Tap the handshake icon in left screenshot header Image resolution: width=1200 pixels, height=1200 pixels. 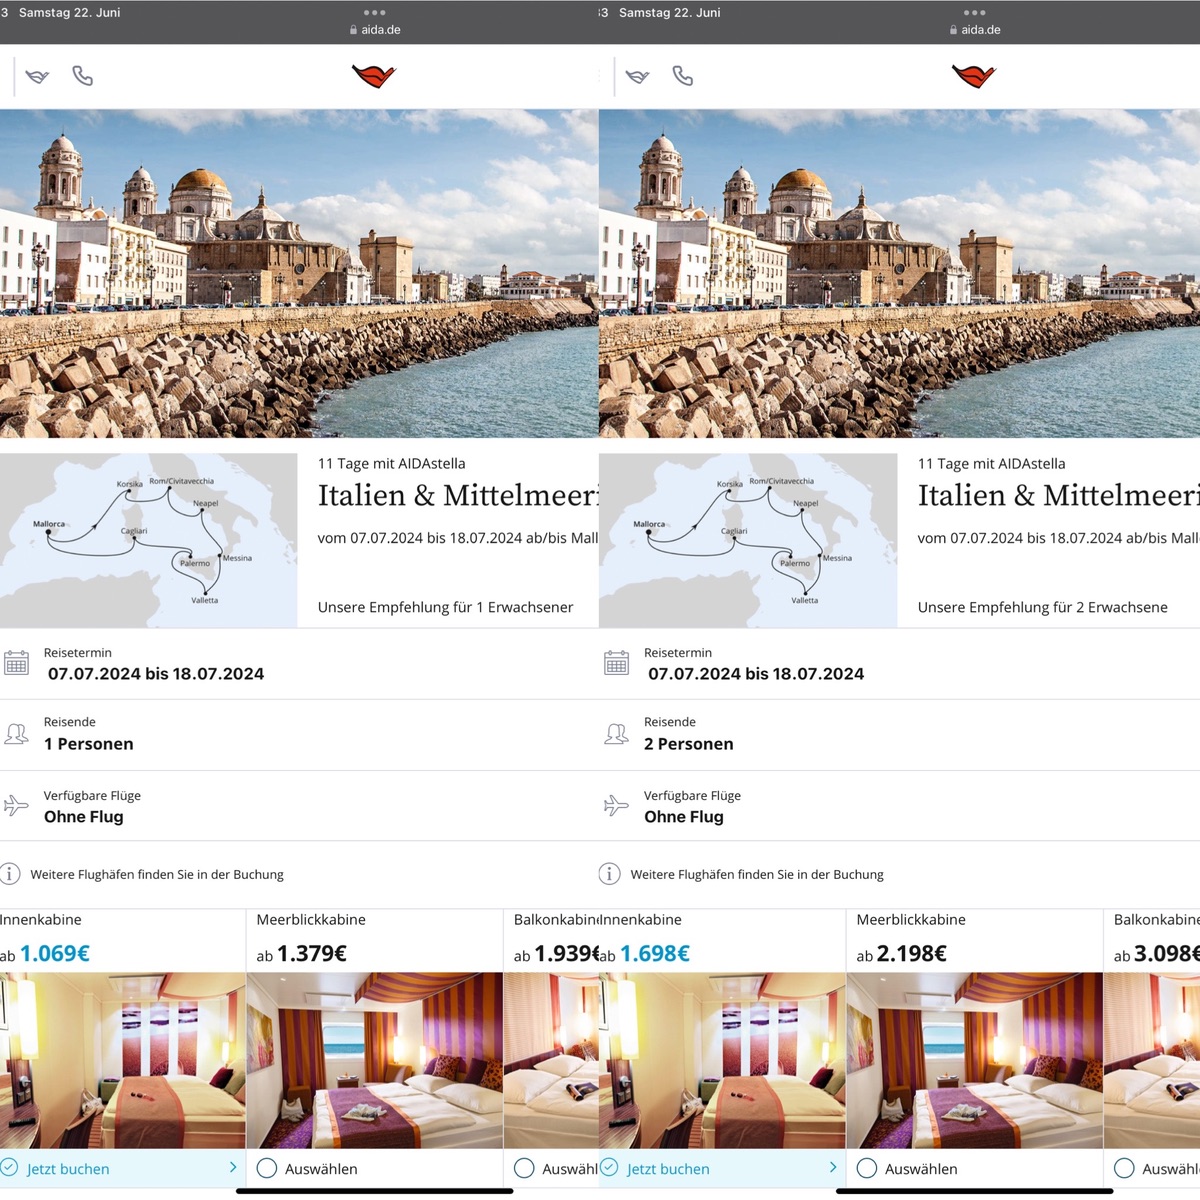pyautogui.click(x=37, y=76)
